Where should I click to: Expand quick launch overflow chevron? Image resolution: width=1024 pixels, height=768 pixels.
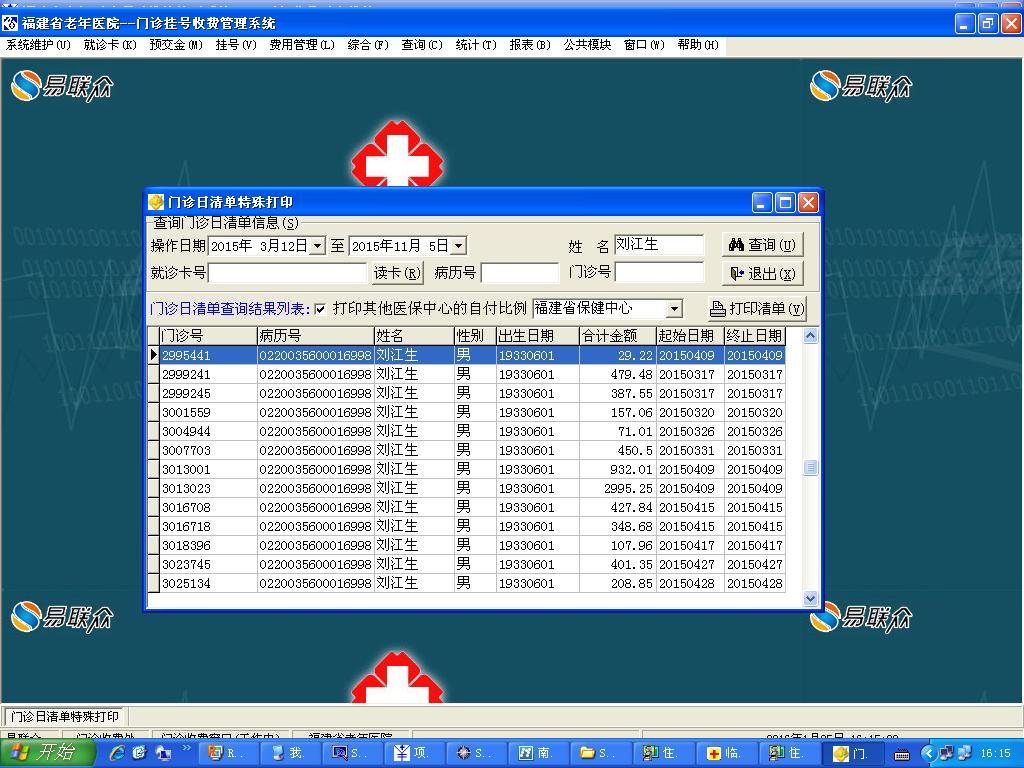pyautogui.click(x=186, y=748)
